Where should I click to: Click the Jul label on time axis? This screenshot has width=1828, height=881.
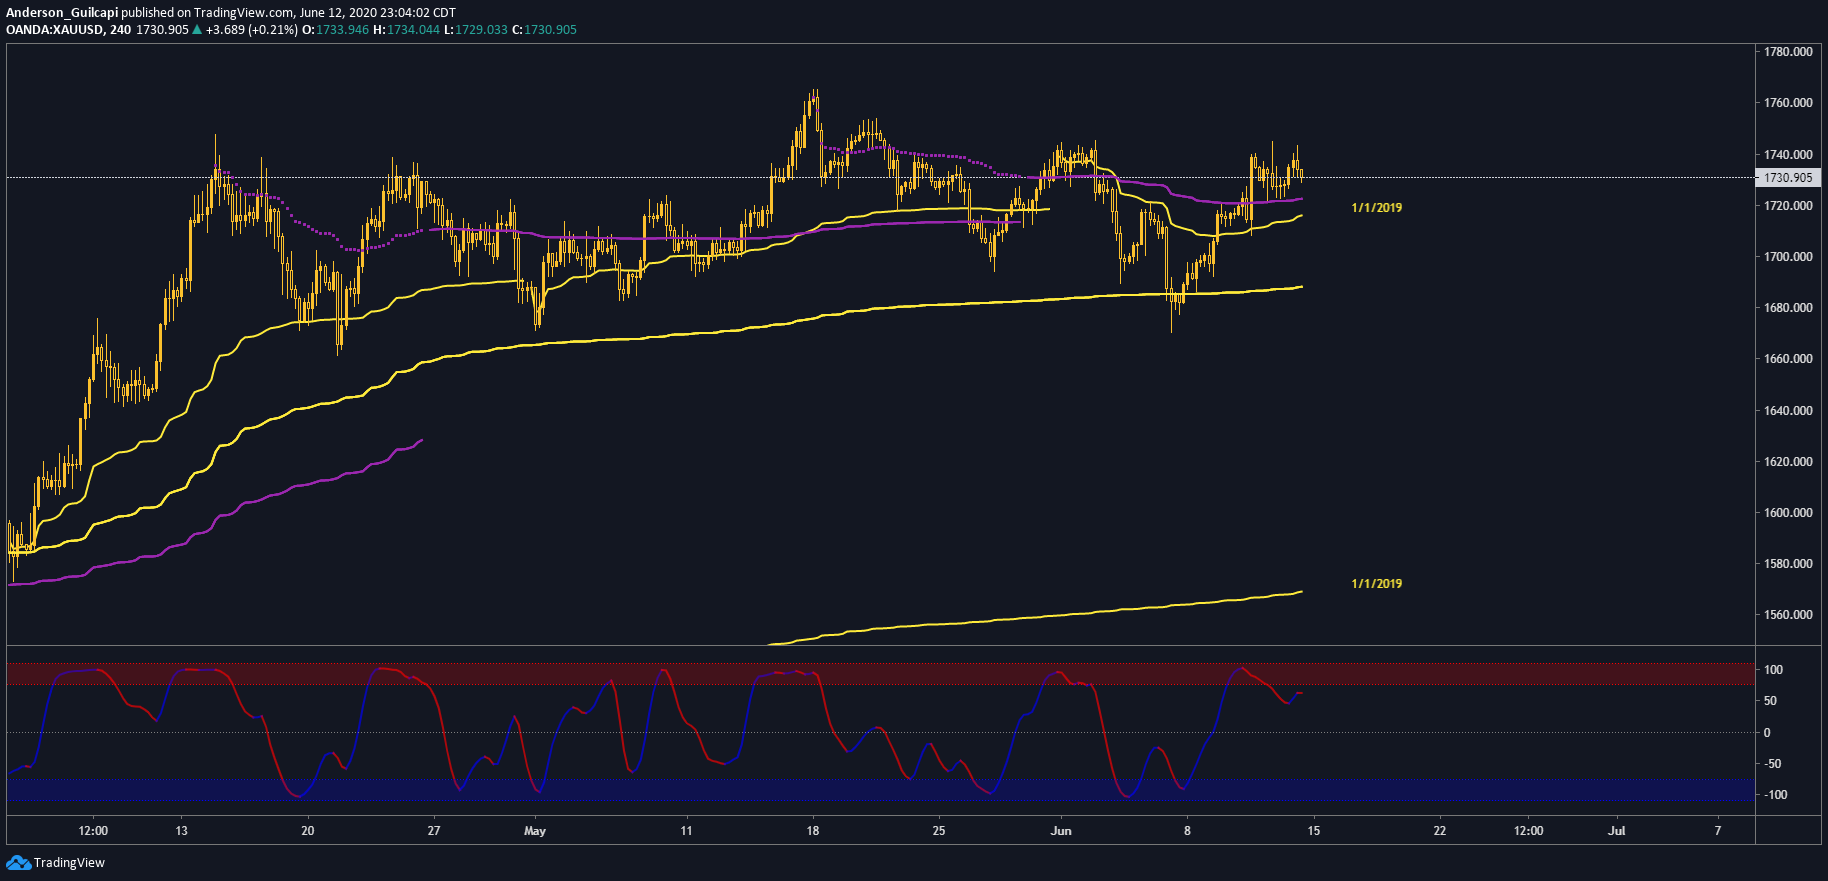pos(1617,831)
